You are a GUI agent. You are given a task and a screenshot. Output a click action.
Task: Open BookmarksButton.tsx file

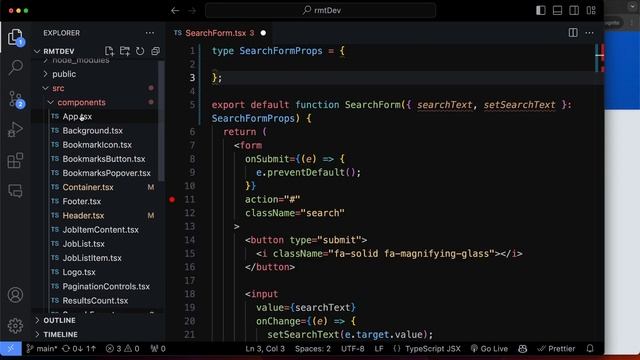[x=104, y=159]
